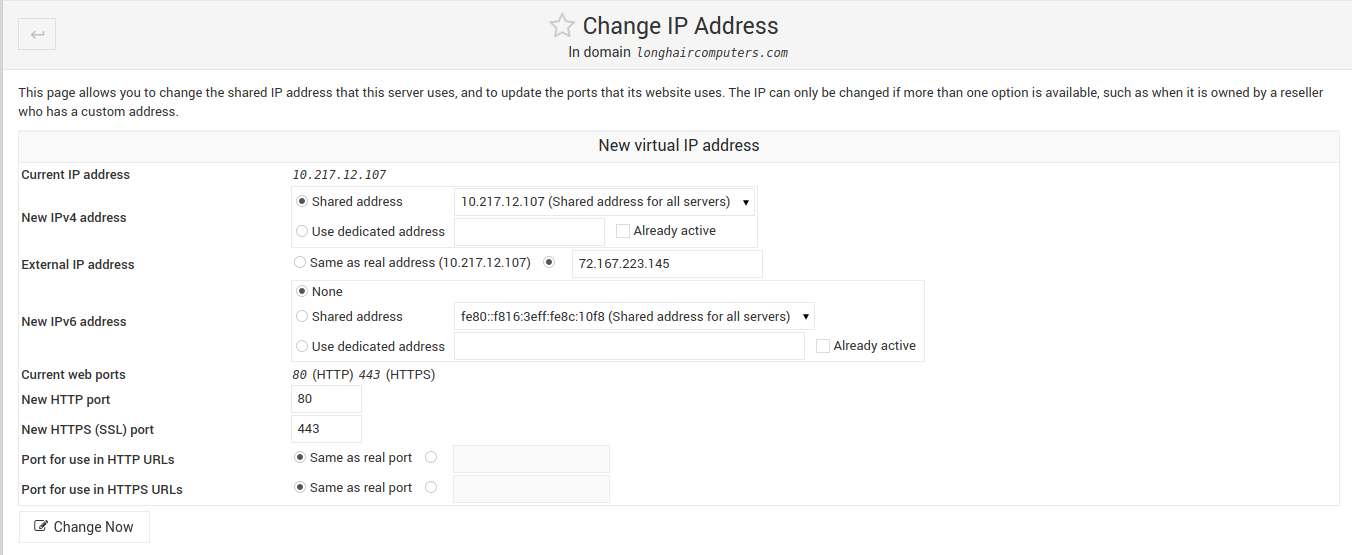1352x555 pixels.
Task: Check IPv4 Already active checkbox
Action: pyautogui.click(x=623, y=231)
